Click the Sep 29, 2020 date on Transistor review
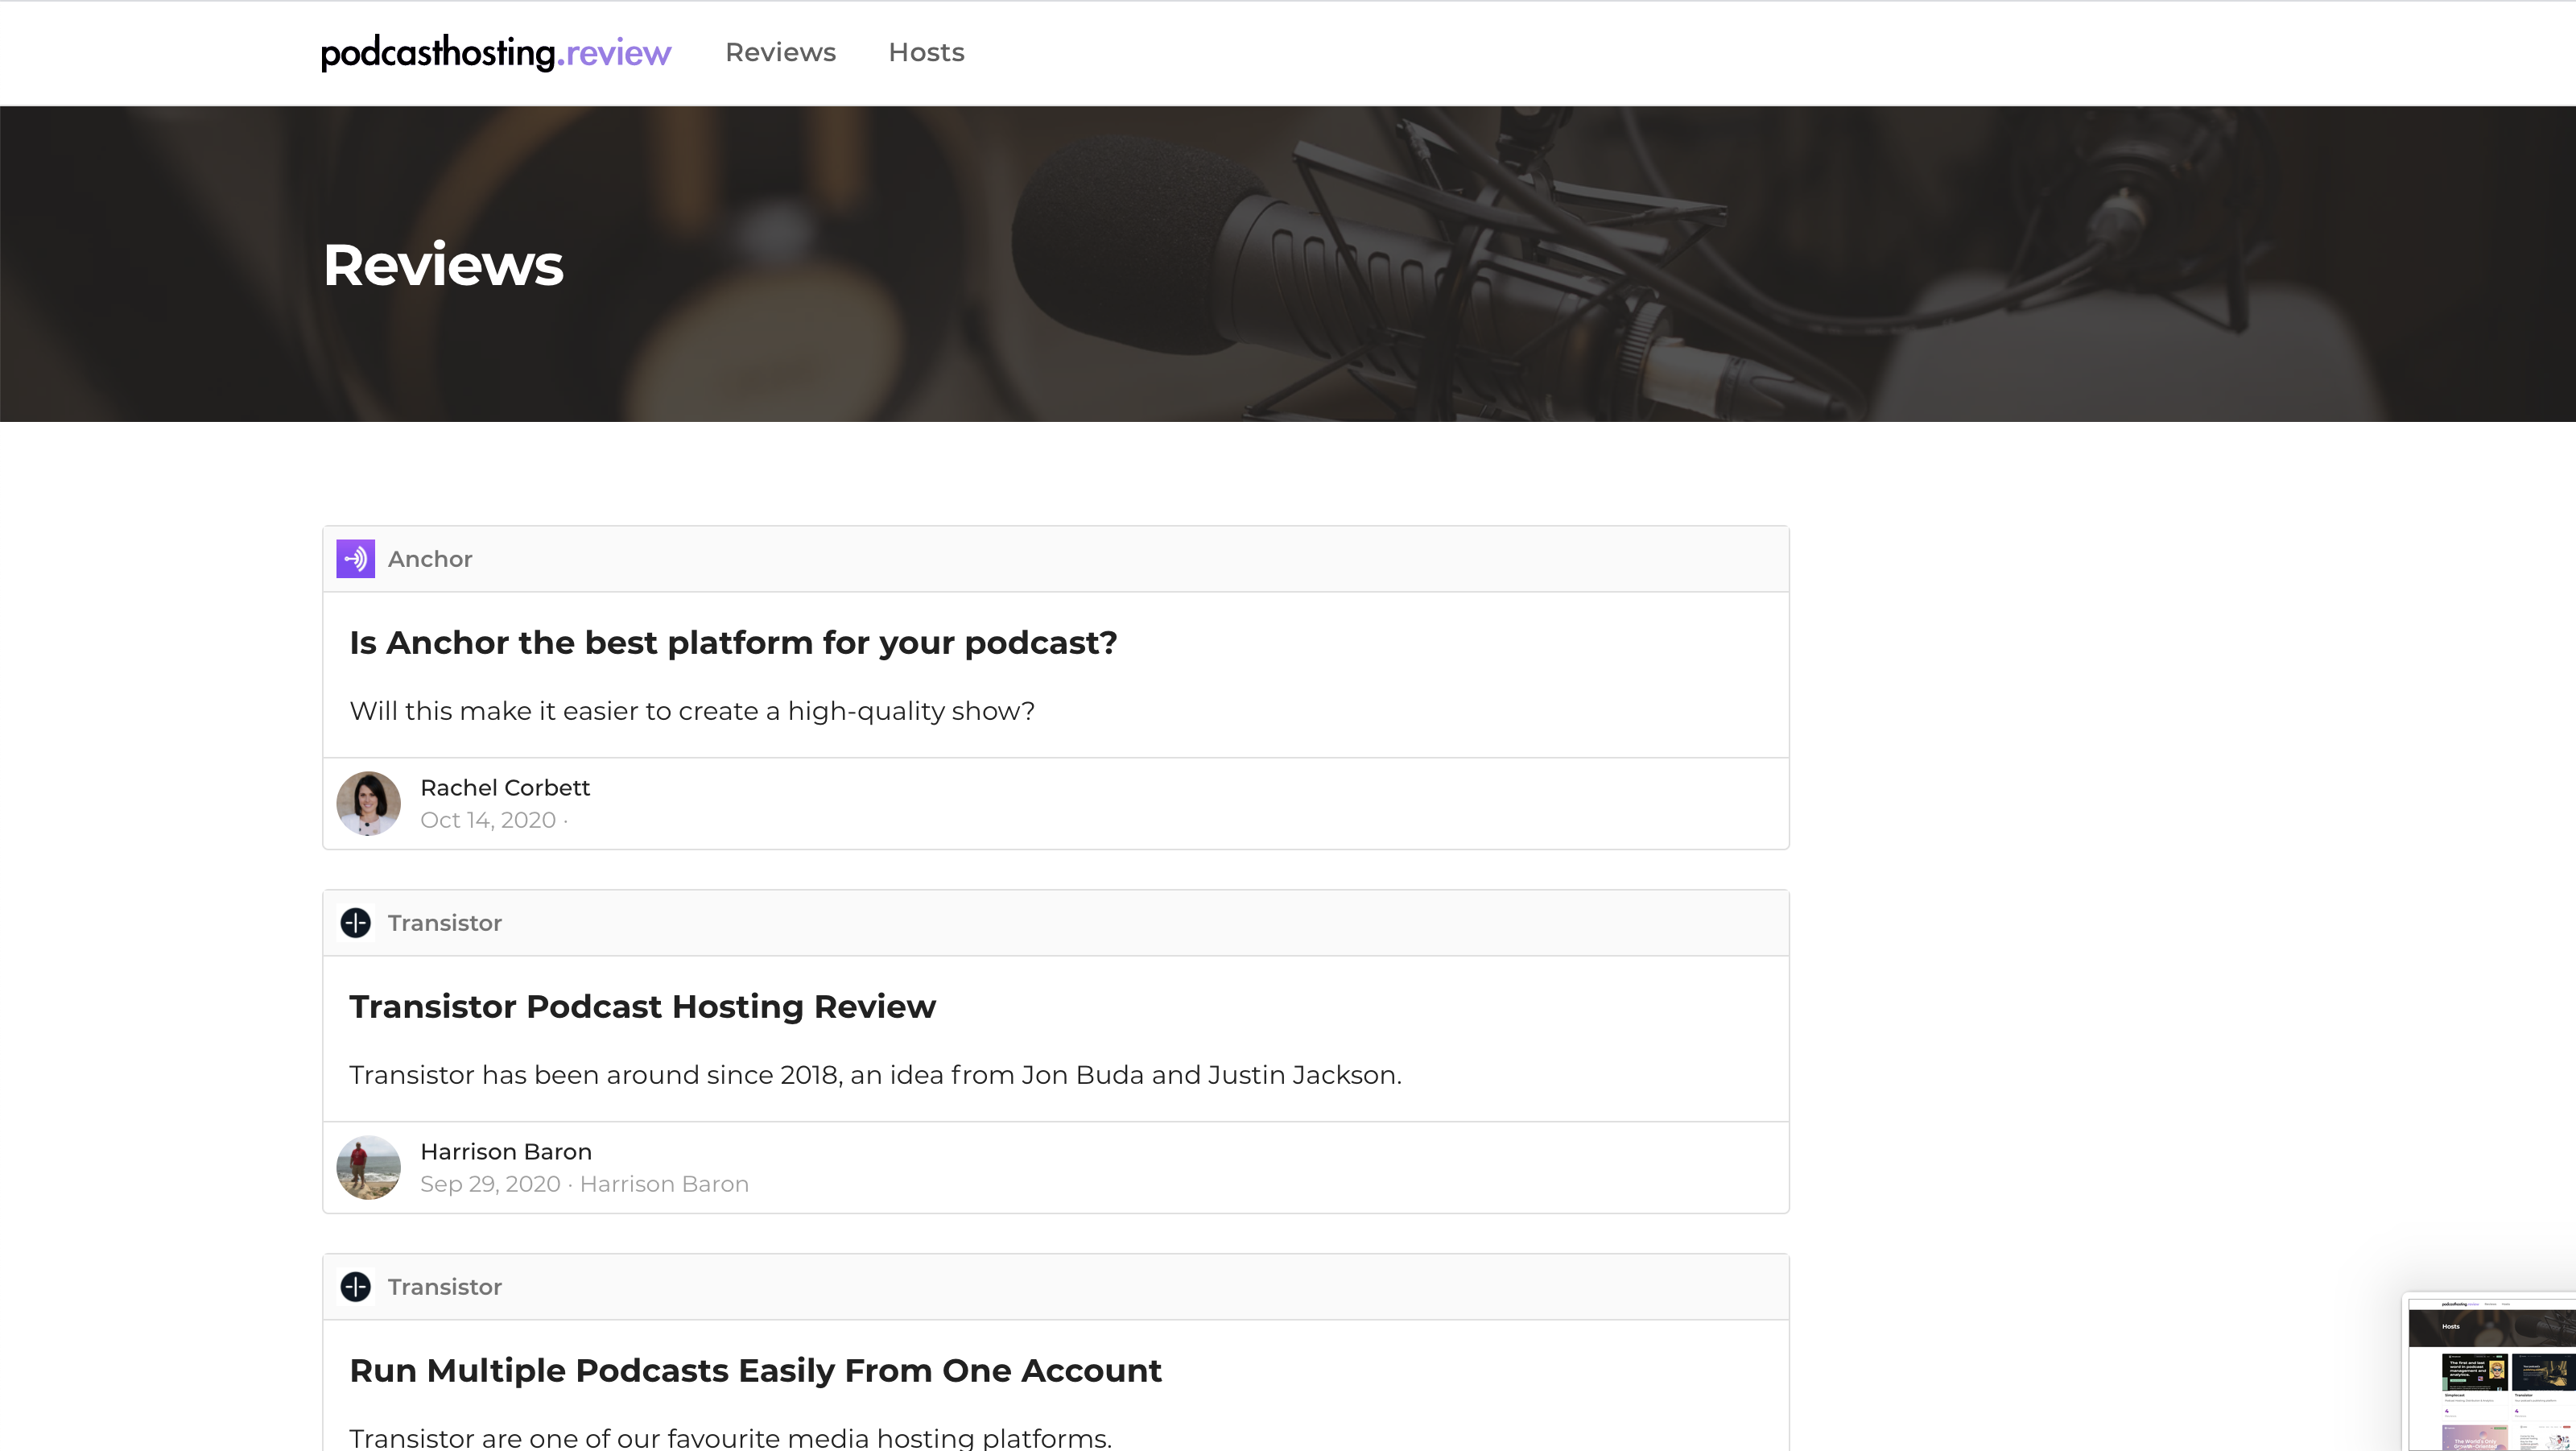The image size is (2576, 1451). coord(489,1184)
